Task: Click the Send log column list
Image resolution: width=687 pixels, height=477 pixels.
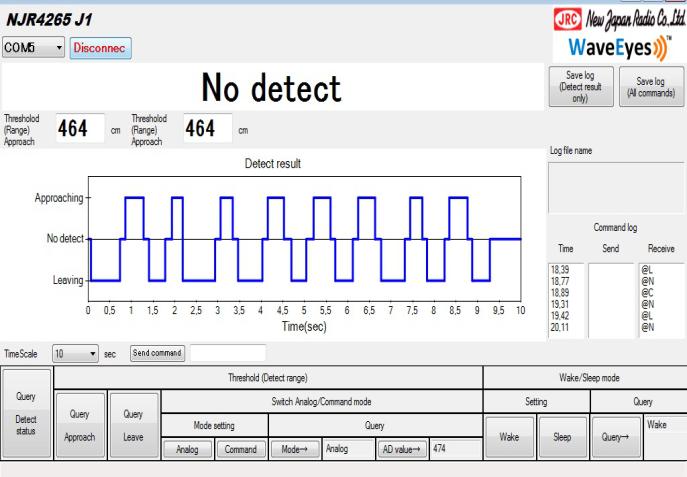Action: click(x=611, y=300)
